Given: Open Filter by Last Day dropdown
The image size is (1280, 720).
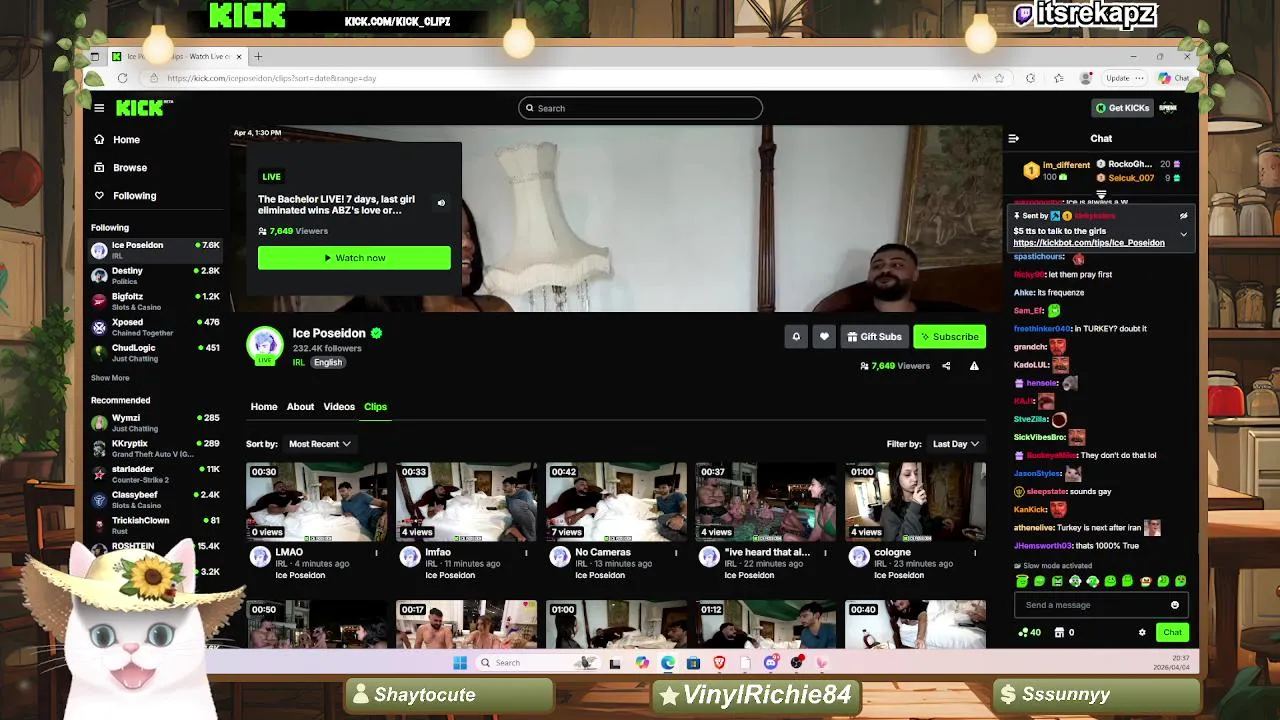Looking at the screenshot, I should [955, 444].
